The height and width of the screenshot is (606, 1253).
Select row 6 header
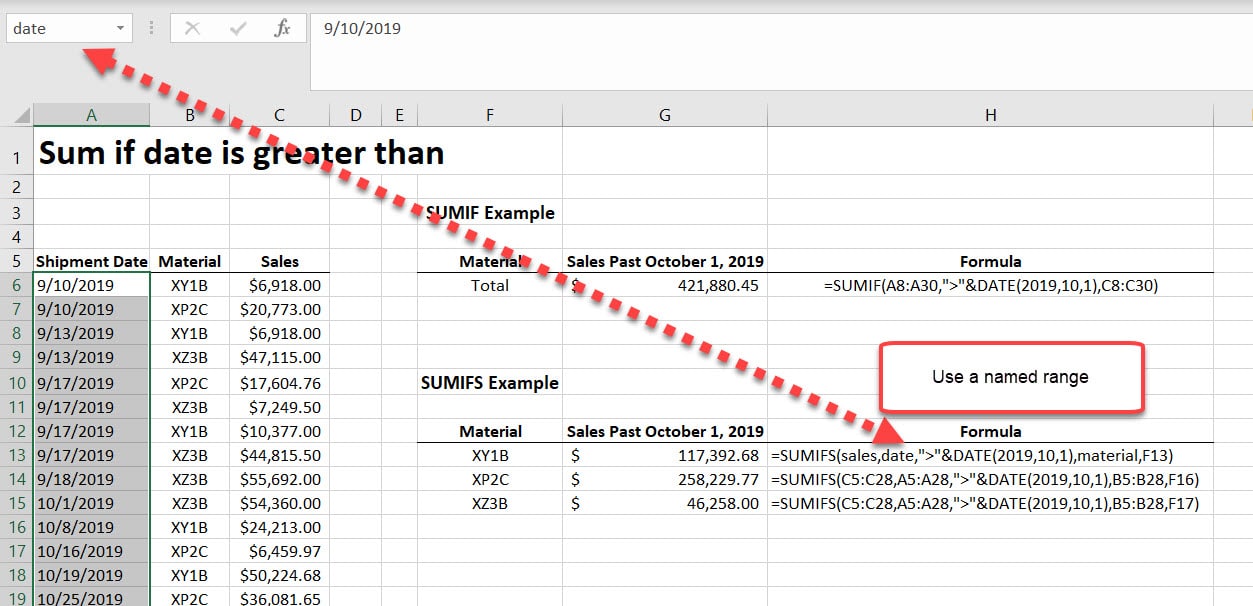(x=16, y=285)
